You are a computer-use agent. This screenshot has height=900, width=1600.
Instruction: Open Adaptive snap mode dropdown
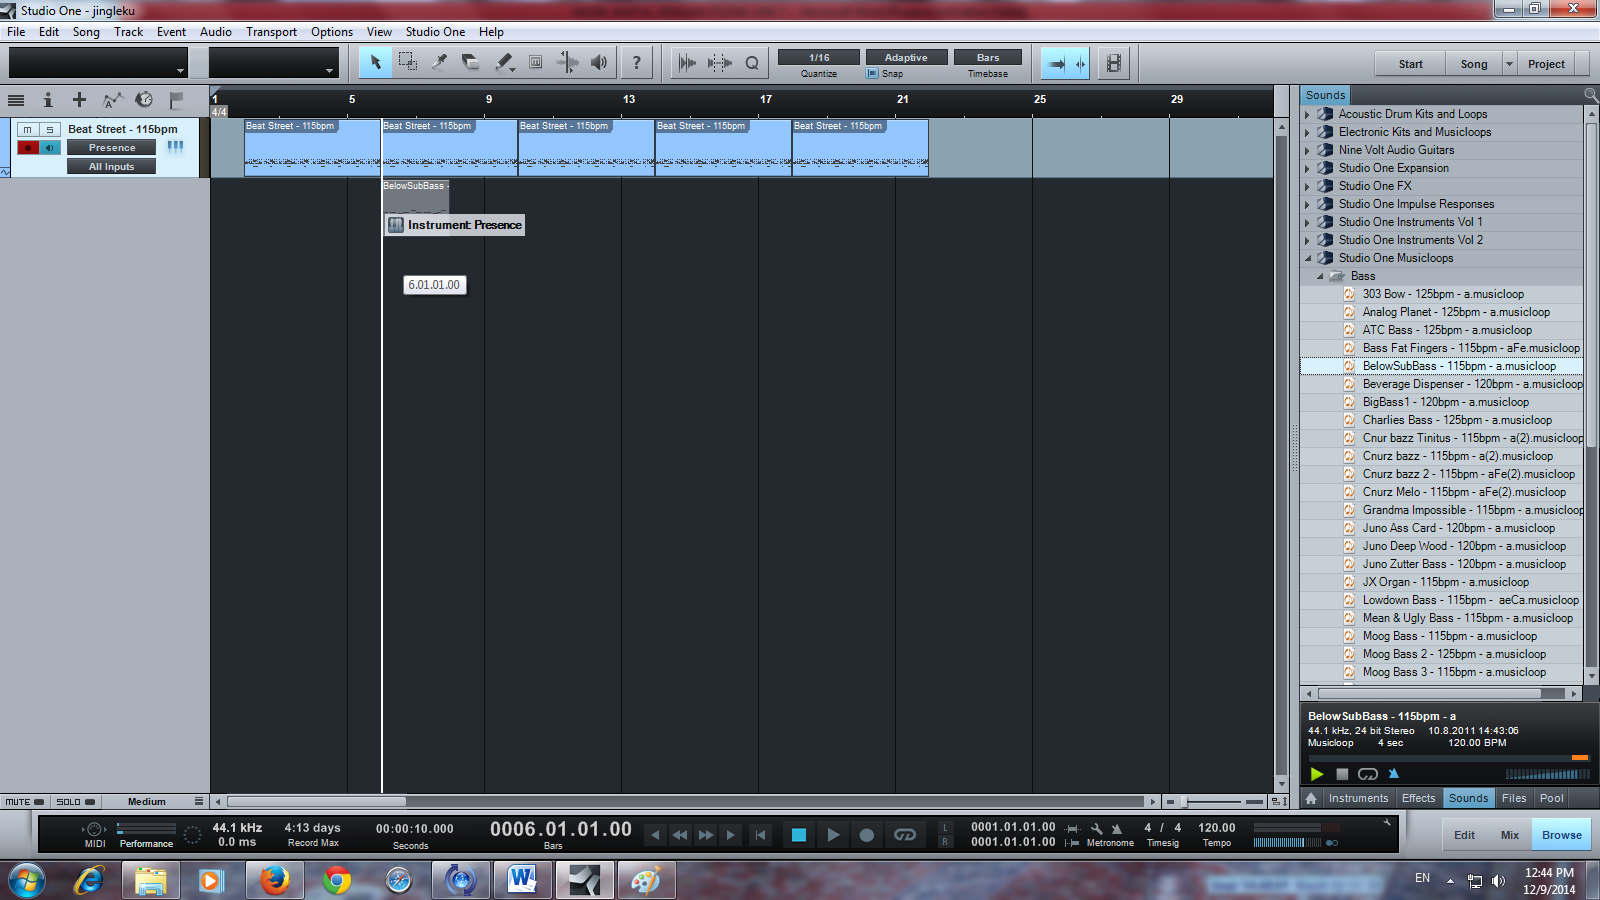tap(906, 58)
